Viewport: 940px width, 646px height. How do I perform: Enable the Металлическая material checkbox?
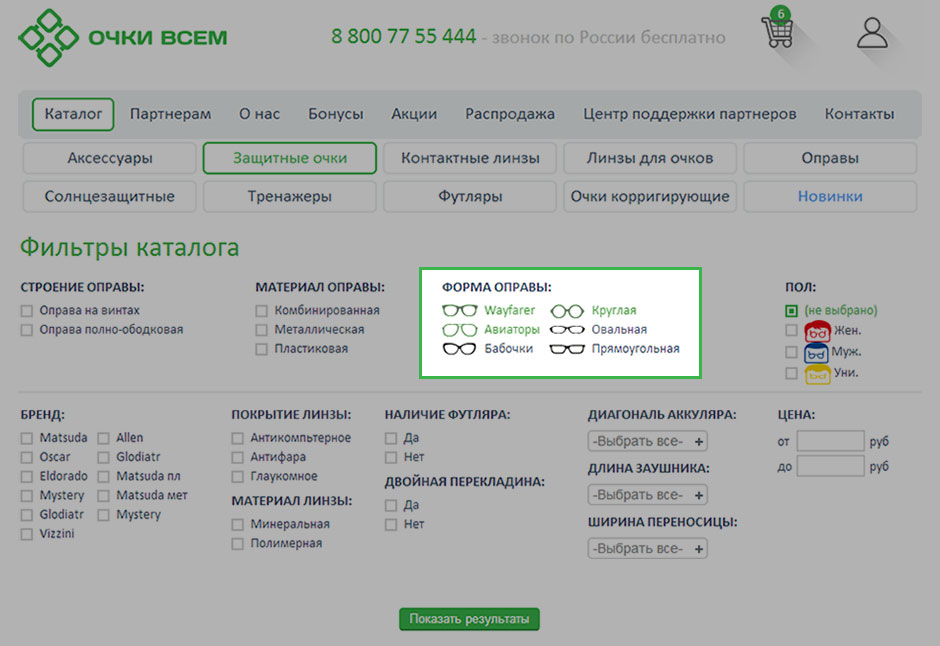[262, 330]
